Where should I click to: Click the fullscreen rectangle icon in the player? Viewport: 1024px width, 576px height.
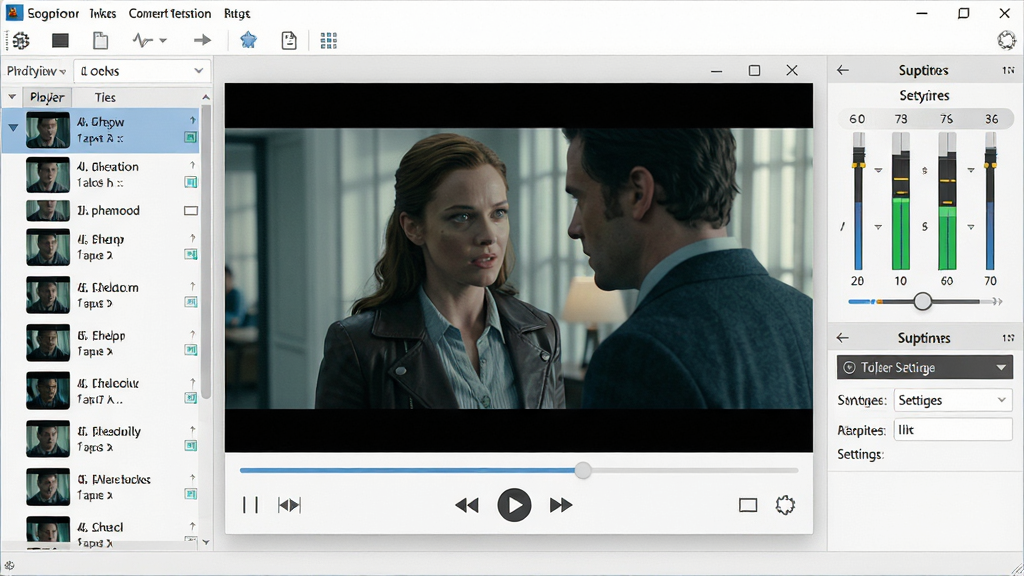(748, 505)
